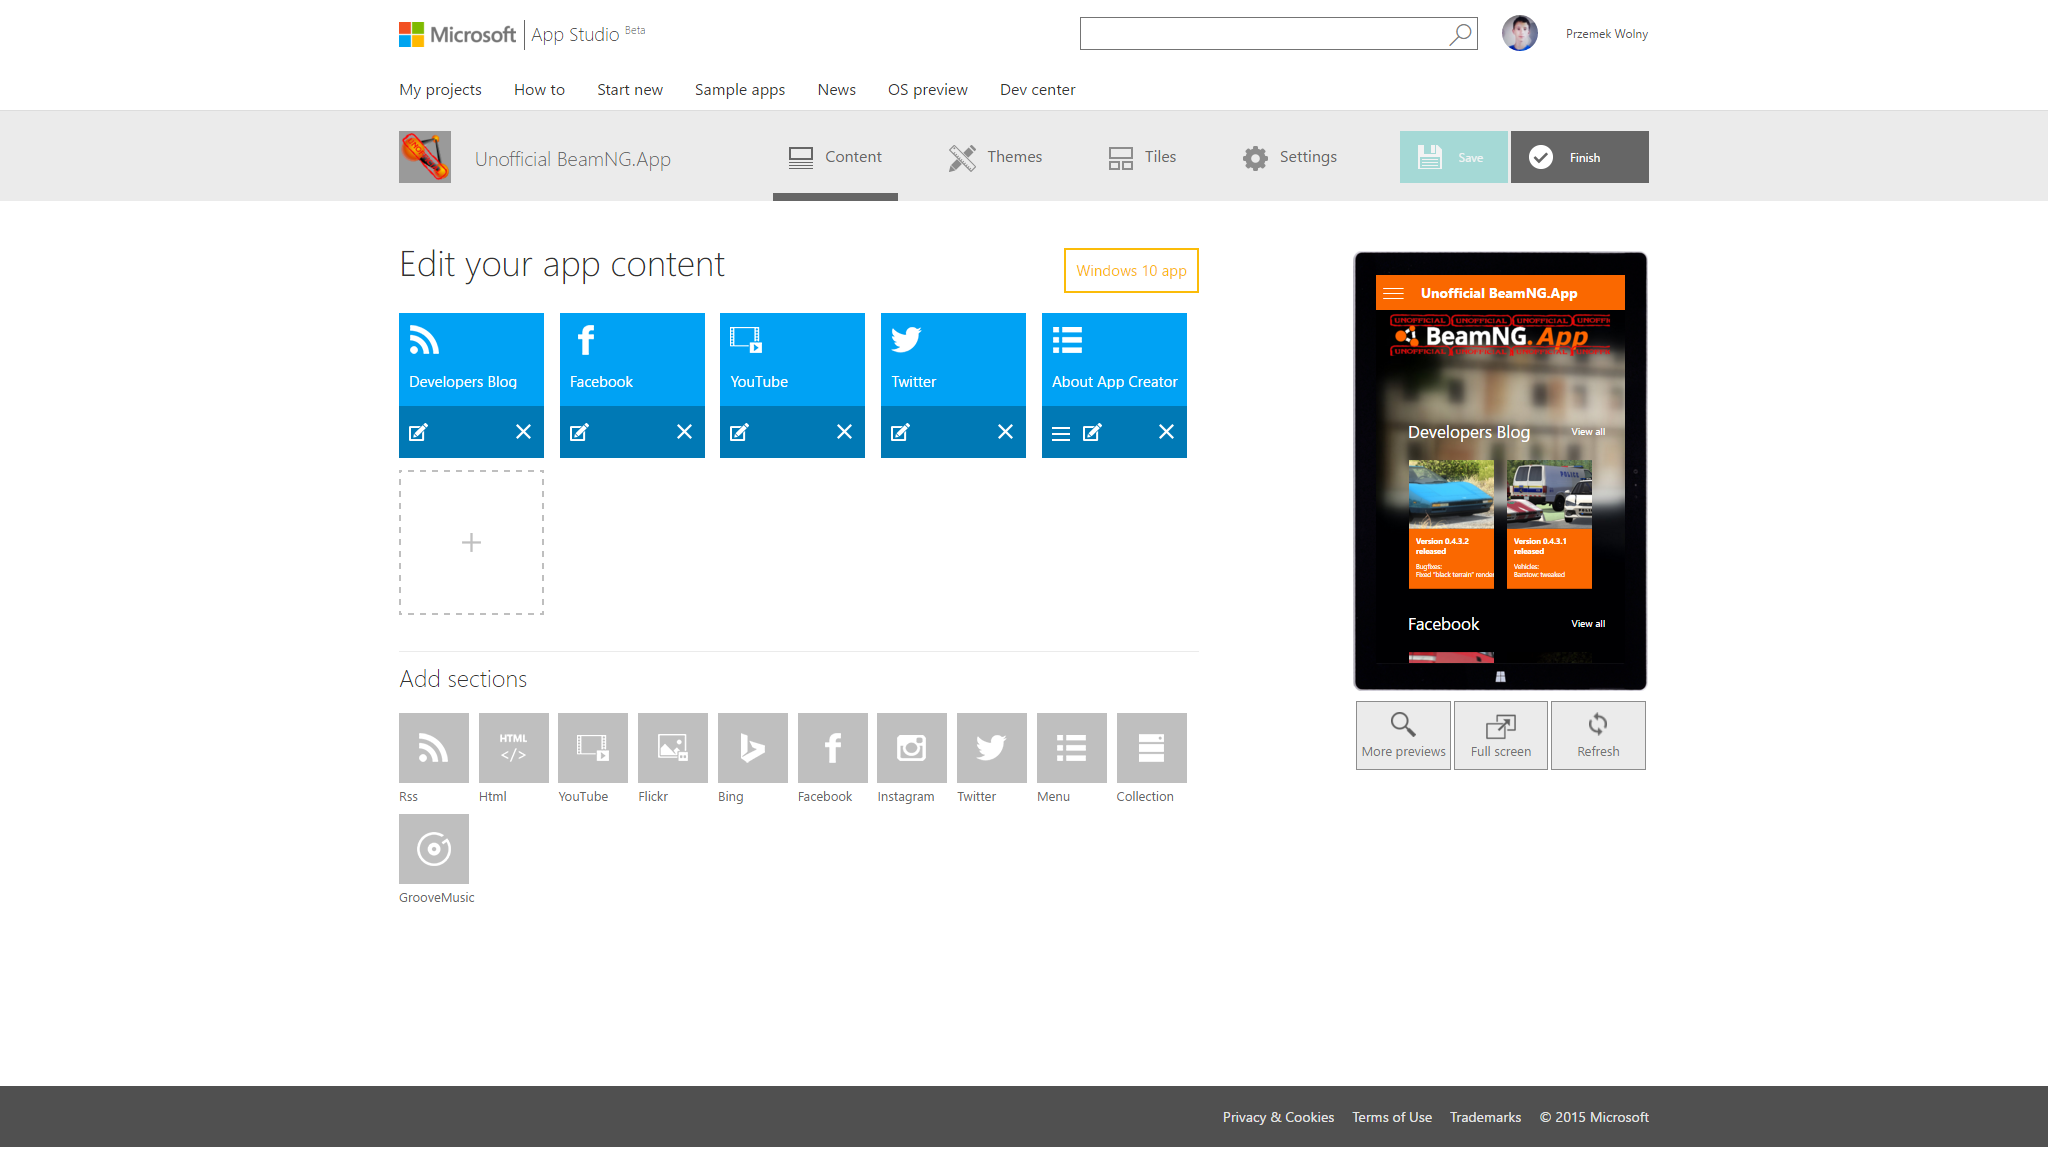2048x1152 pixels.
Task: Click the Unofficial BeamNG.App project title
Action: point(572,159)
